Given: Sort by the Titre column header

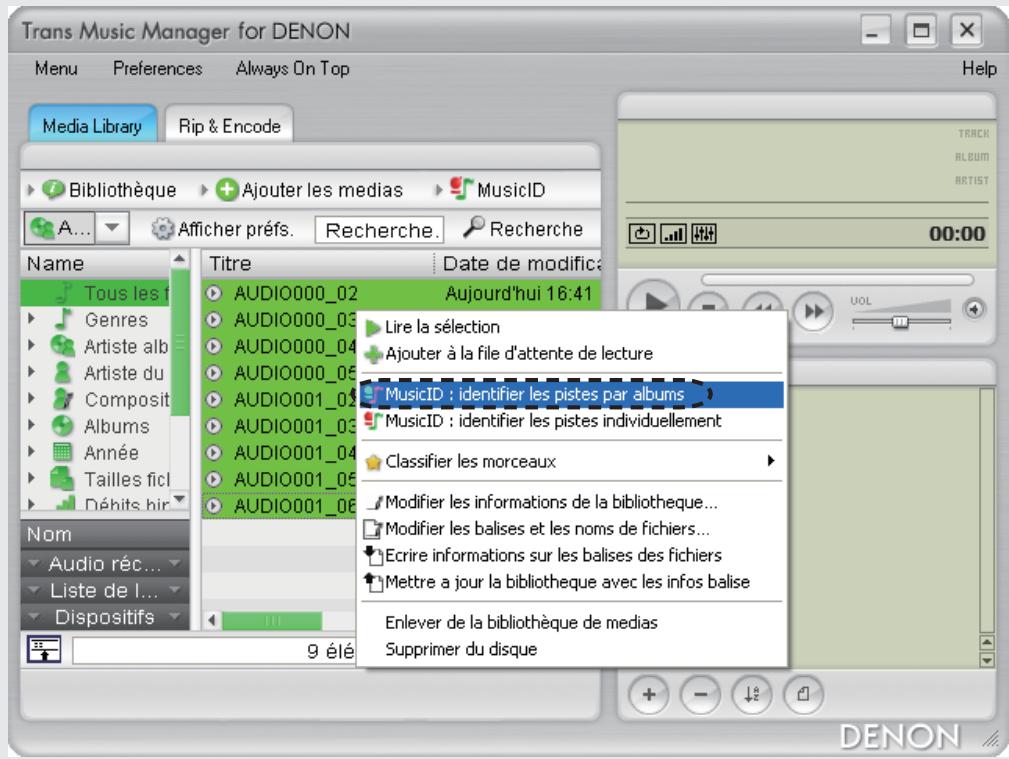Looking at the screenshot, I should (x=318, y=263).
